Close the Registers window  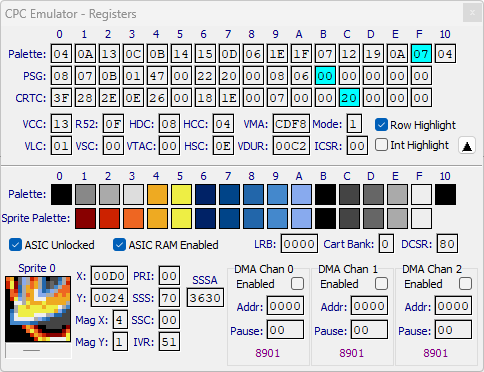pos(472,13)
